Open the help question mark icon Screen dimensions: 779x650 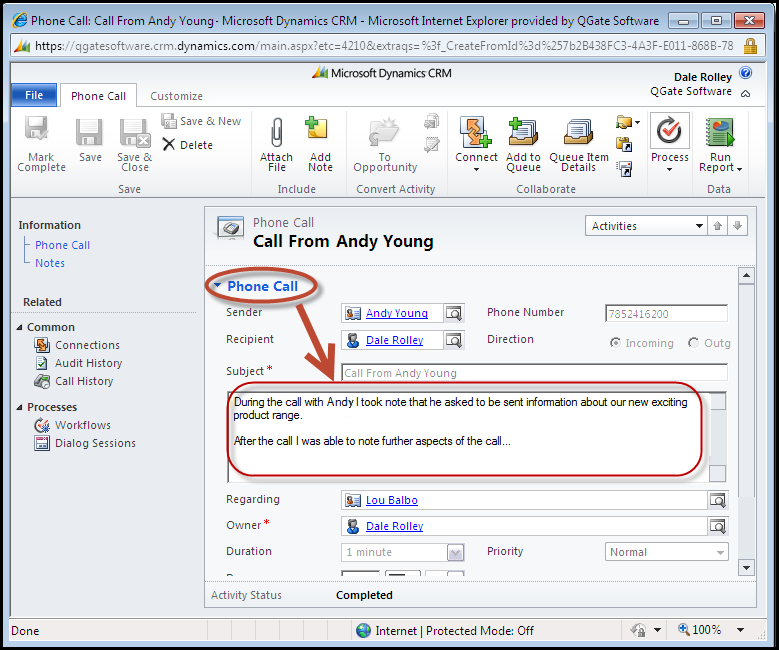point(745,73)
